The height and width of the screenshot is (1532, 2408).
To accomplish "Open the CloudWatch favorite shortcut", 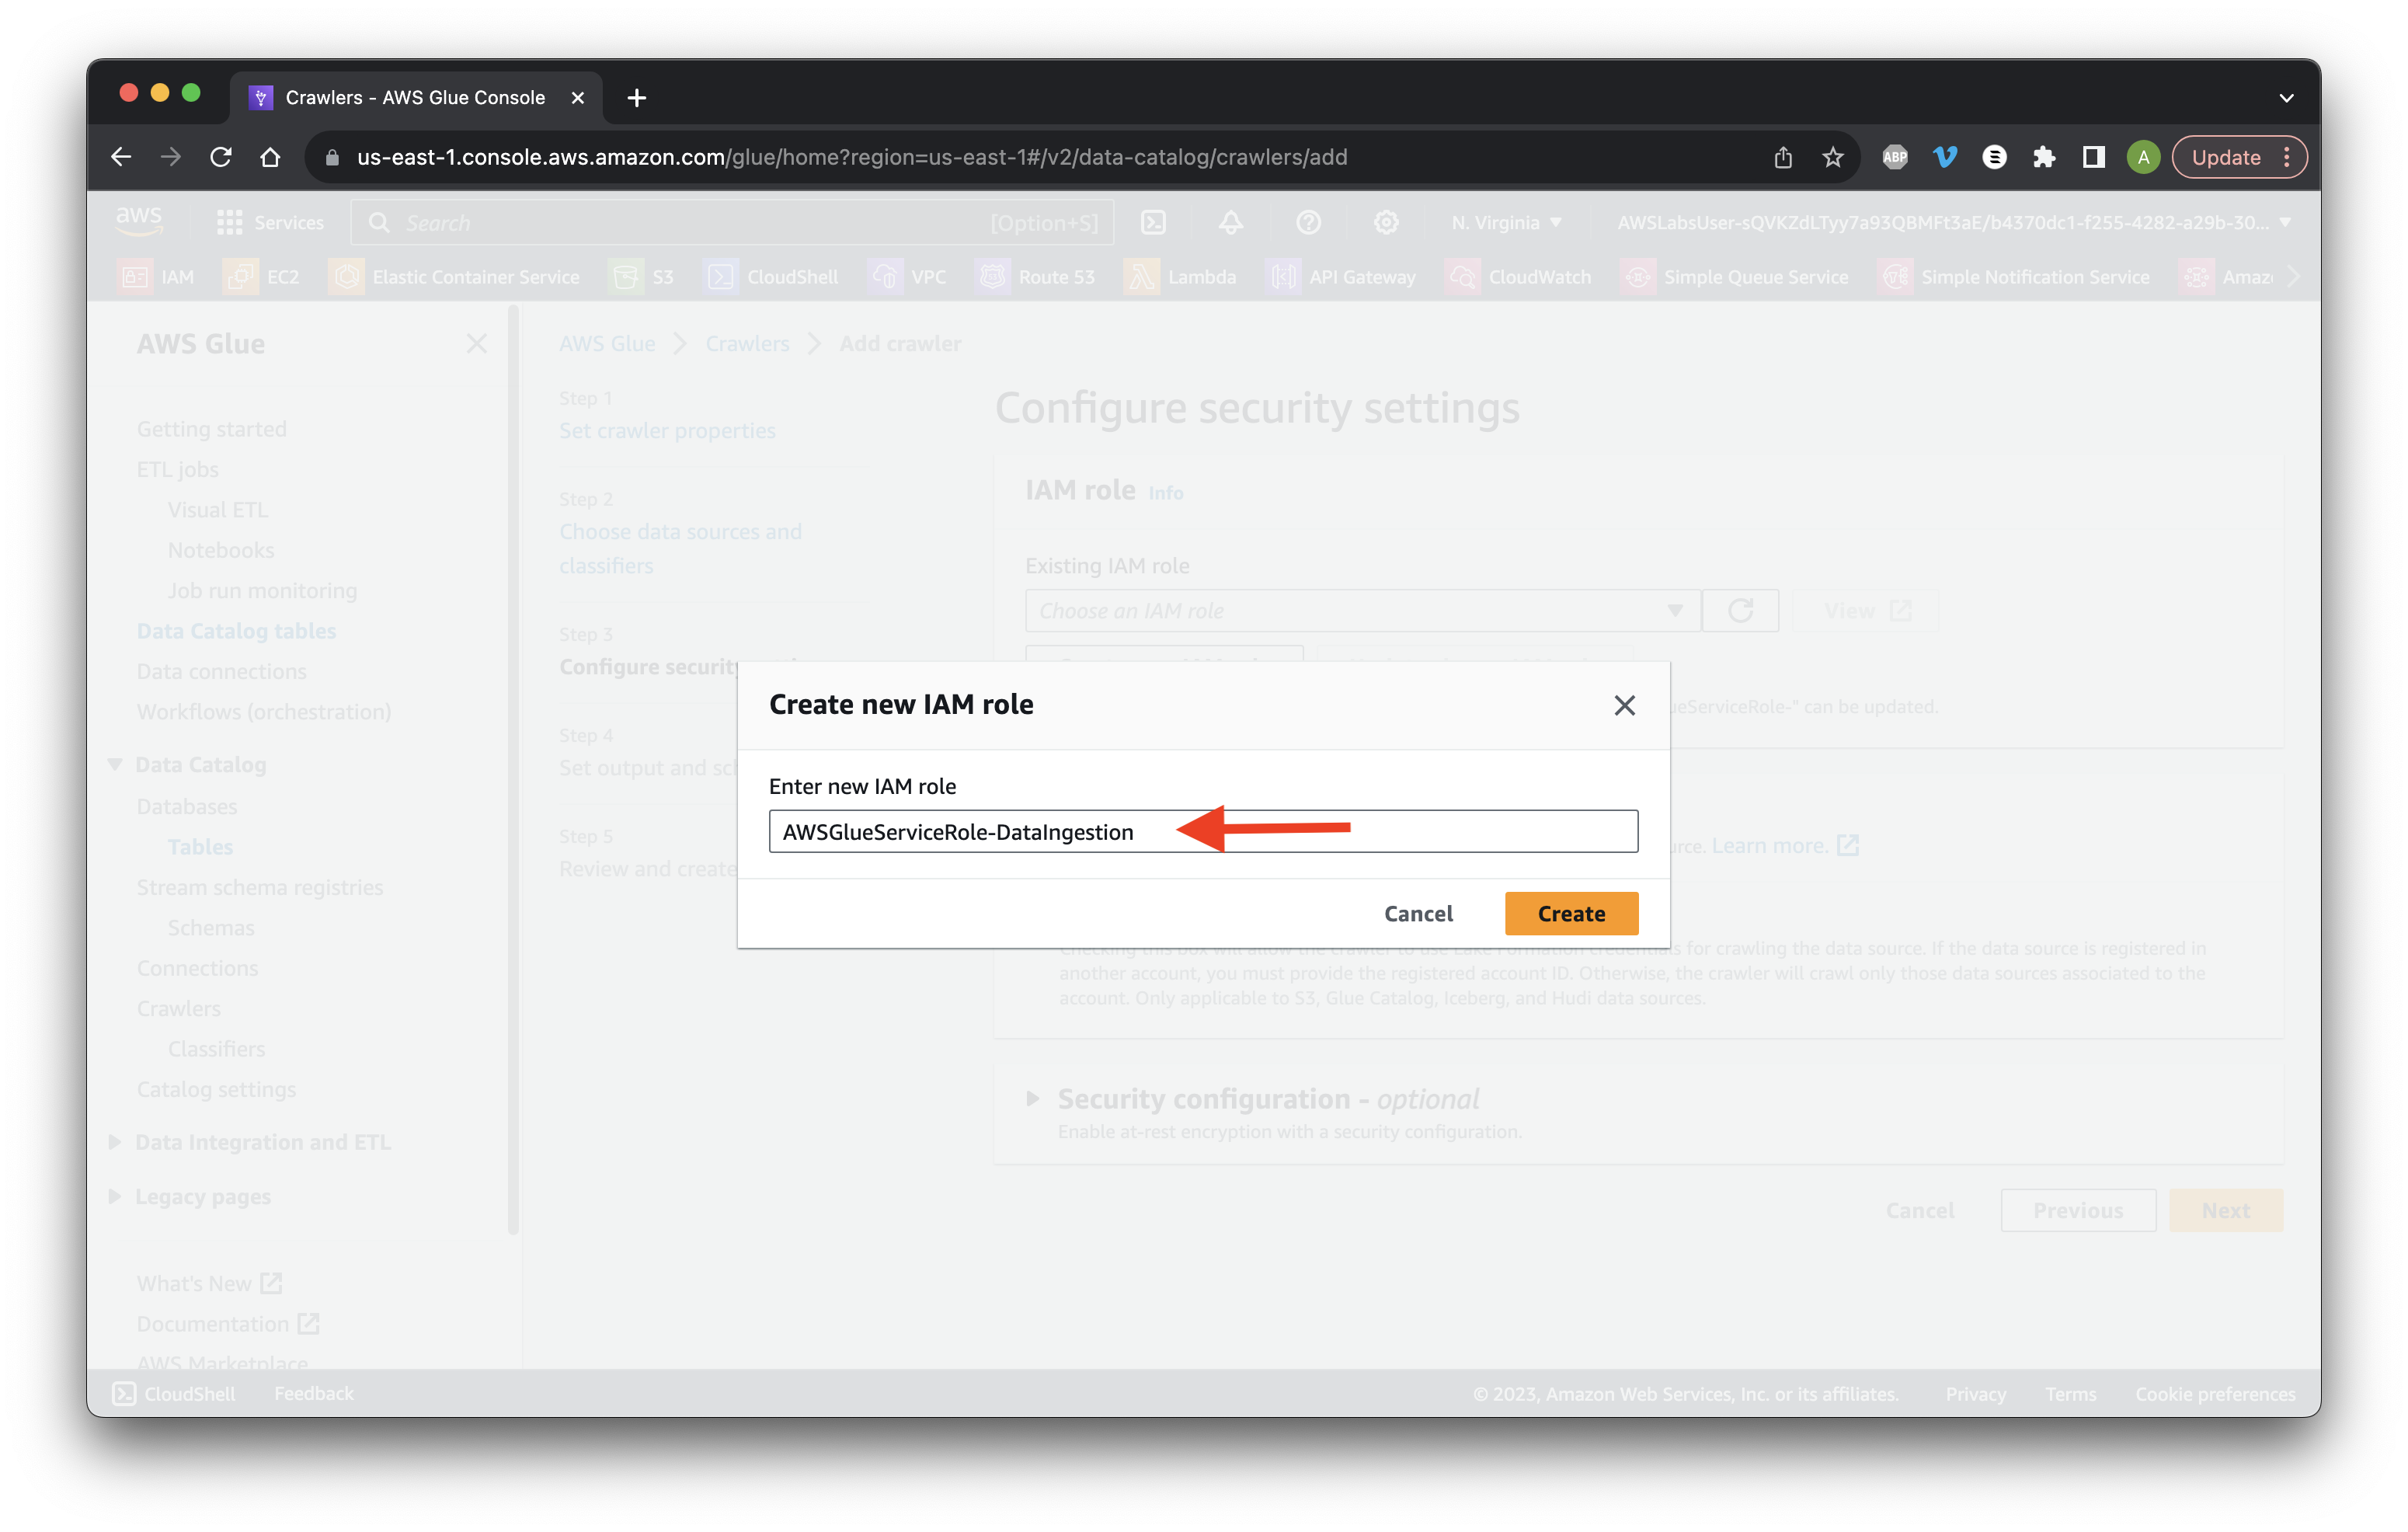I will click(1519, 277).
